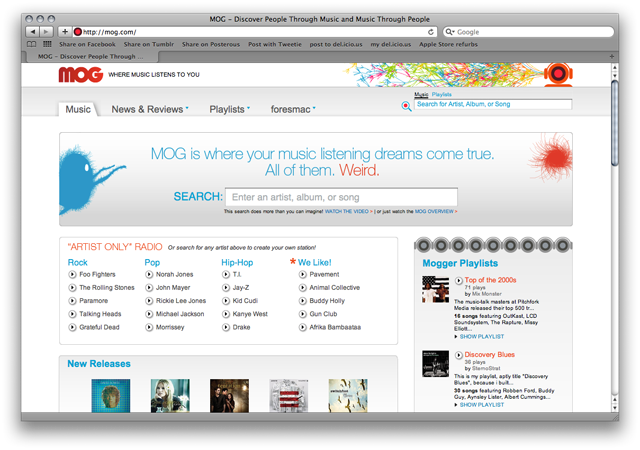Open the foresmac user dropdown menu
The width and height of the screenshot is (640, 450).
[x=293, y=109]
